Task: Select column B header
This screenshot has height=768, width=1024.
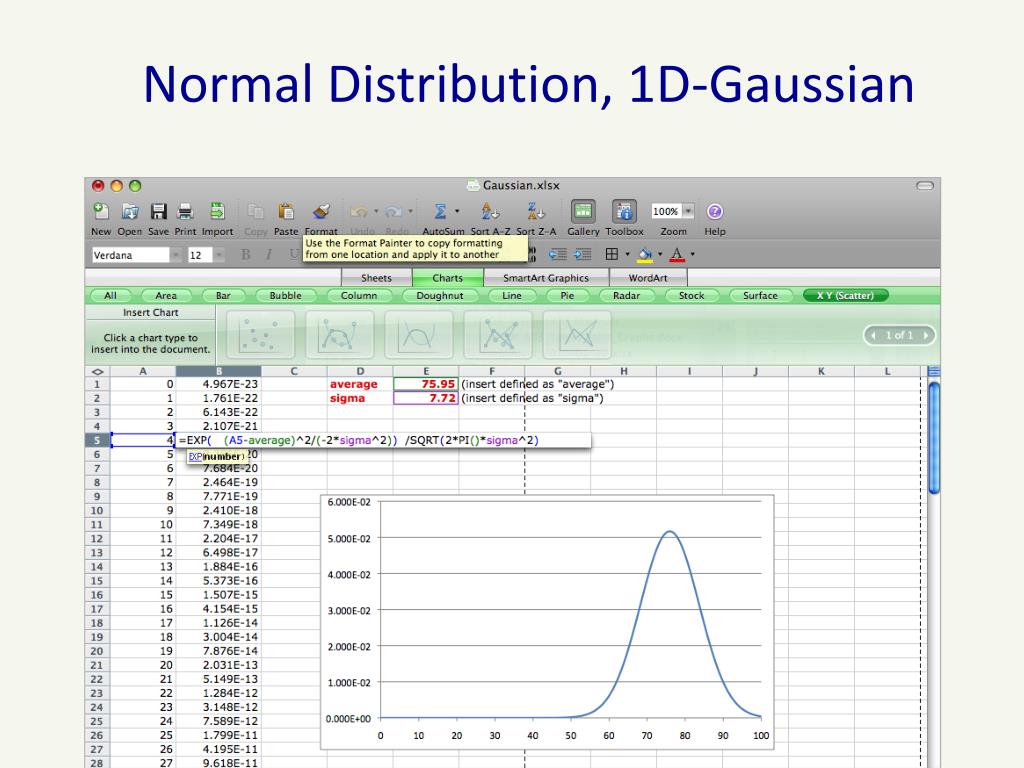Action: coord(219,371)
